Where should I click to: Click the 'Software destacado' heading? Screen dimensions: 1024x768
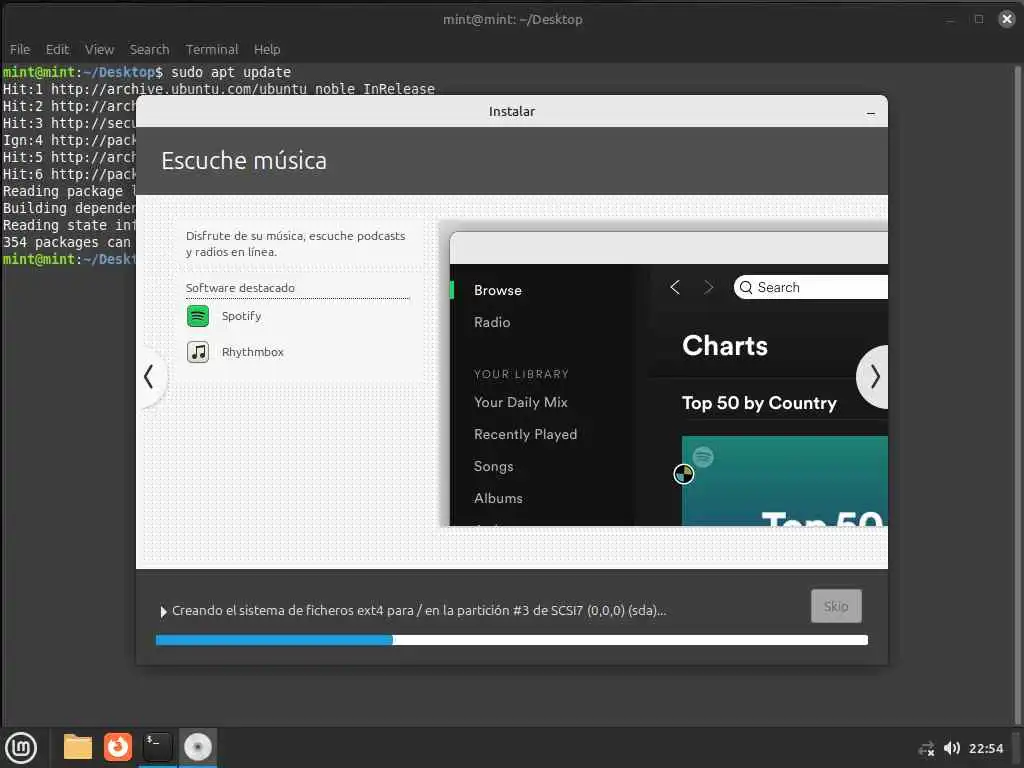[240, 288]
